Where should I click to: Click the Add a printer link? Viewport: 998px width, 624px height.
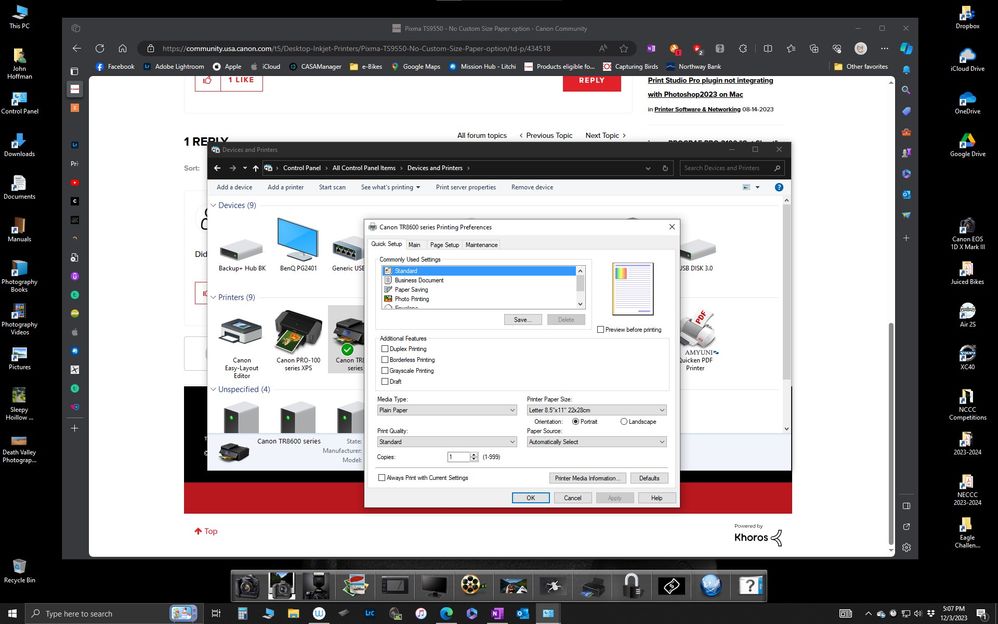pyautogui.click(x=284, y=187)
